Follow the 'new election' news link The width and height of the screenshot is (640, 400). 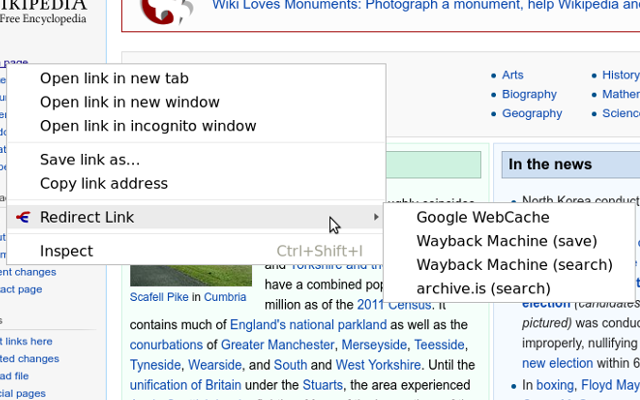coord(558,363)
